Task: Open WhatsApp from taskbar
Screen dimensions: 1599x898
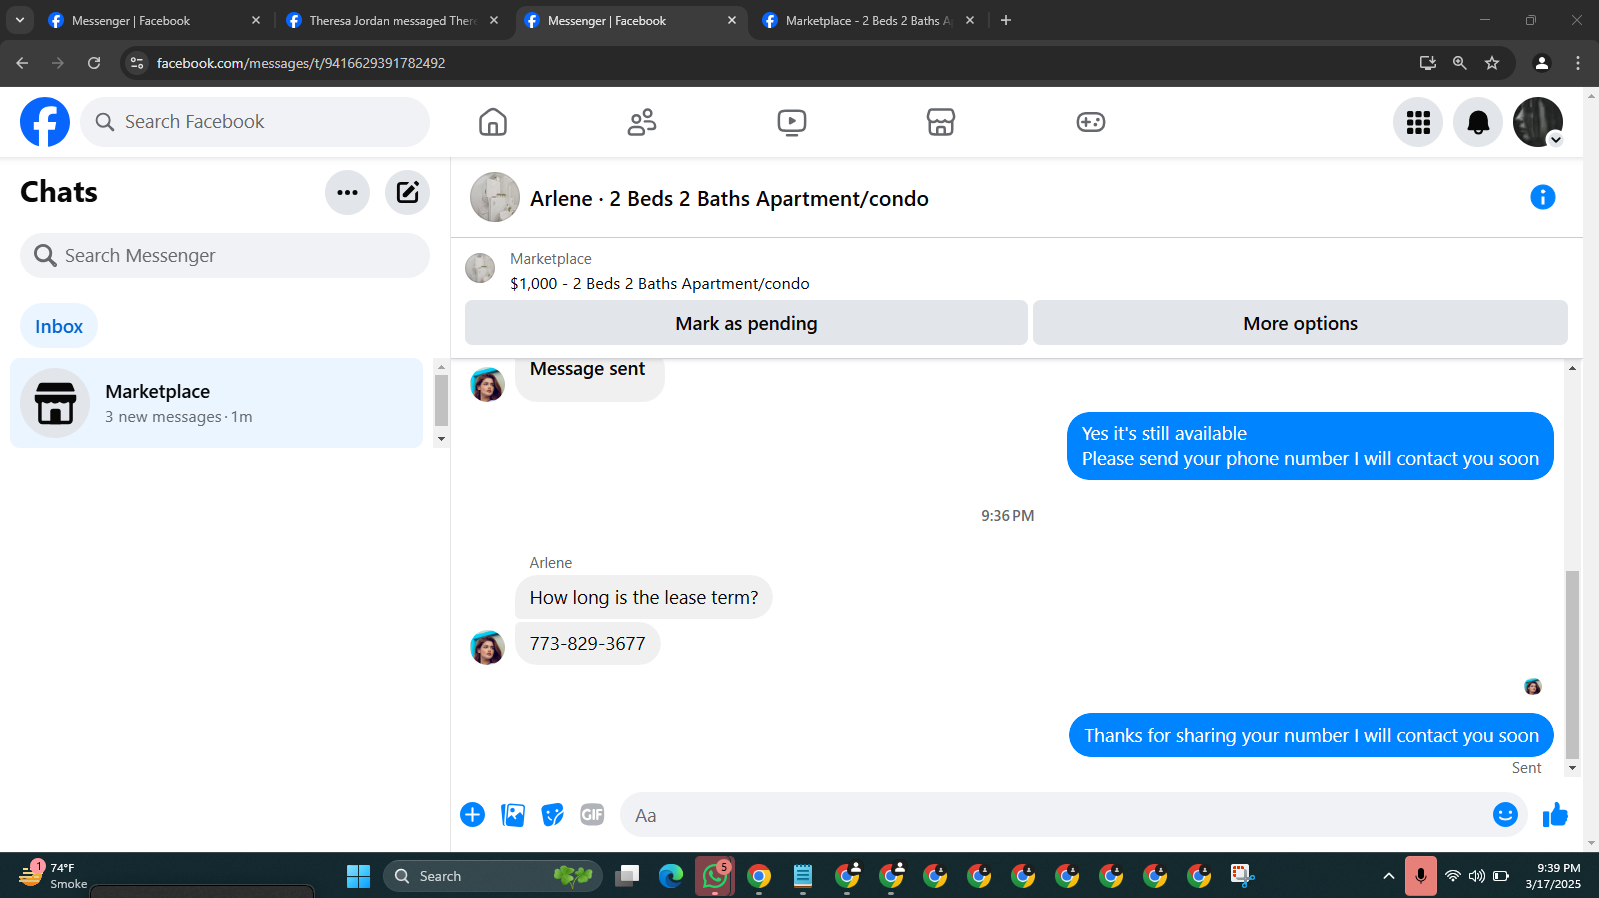Action: click(x=715, y=876)
